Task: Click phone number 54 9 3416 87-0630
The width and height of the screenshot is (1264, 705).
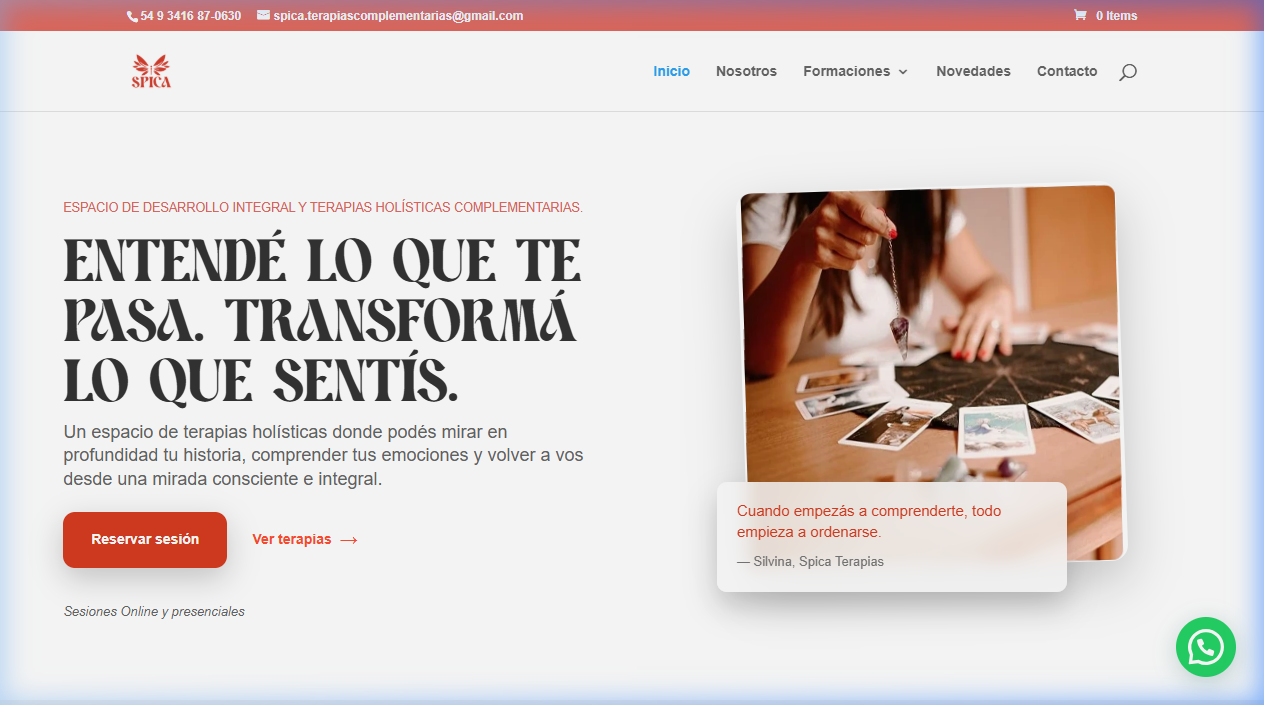Action: click(x=190, y=16)
